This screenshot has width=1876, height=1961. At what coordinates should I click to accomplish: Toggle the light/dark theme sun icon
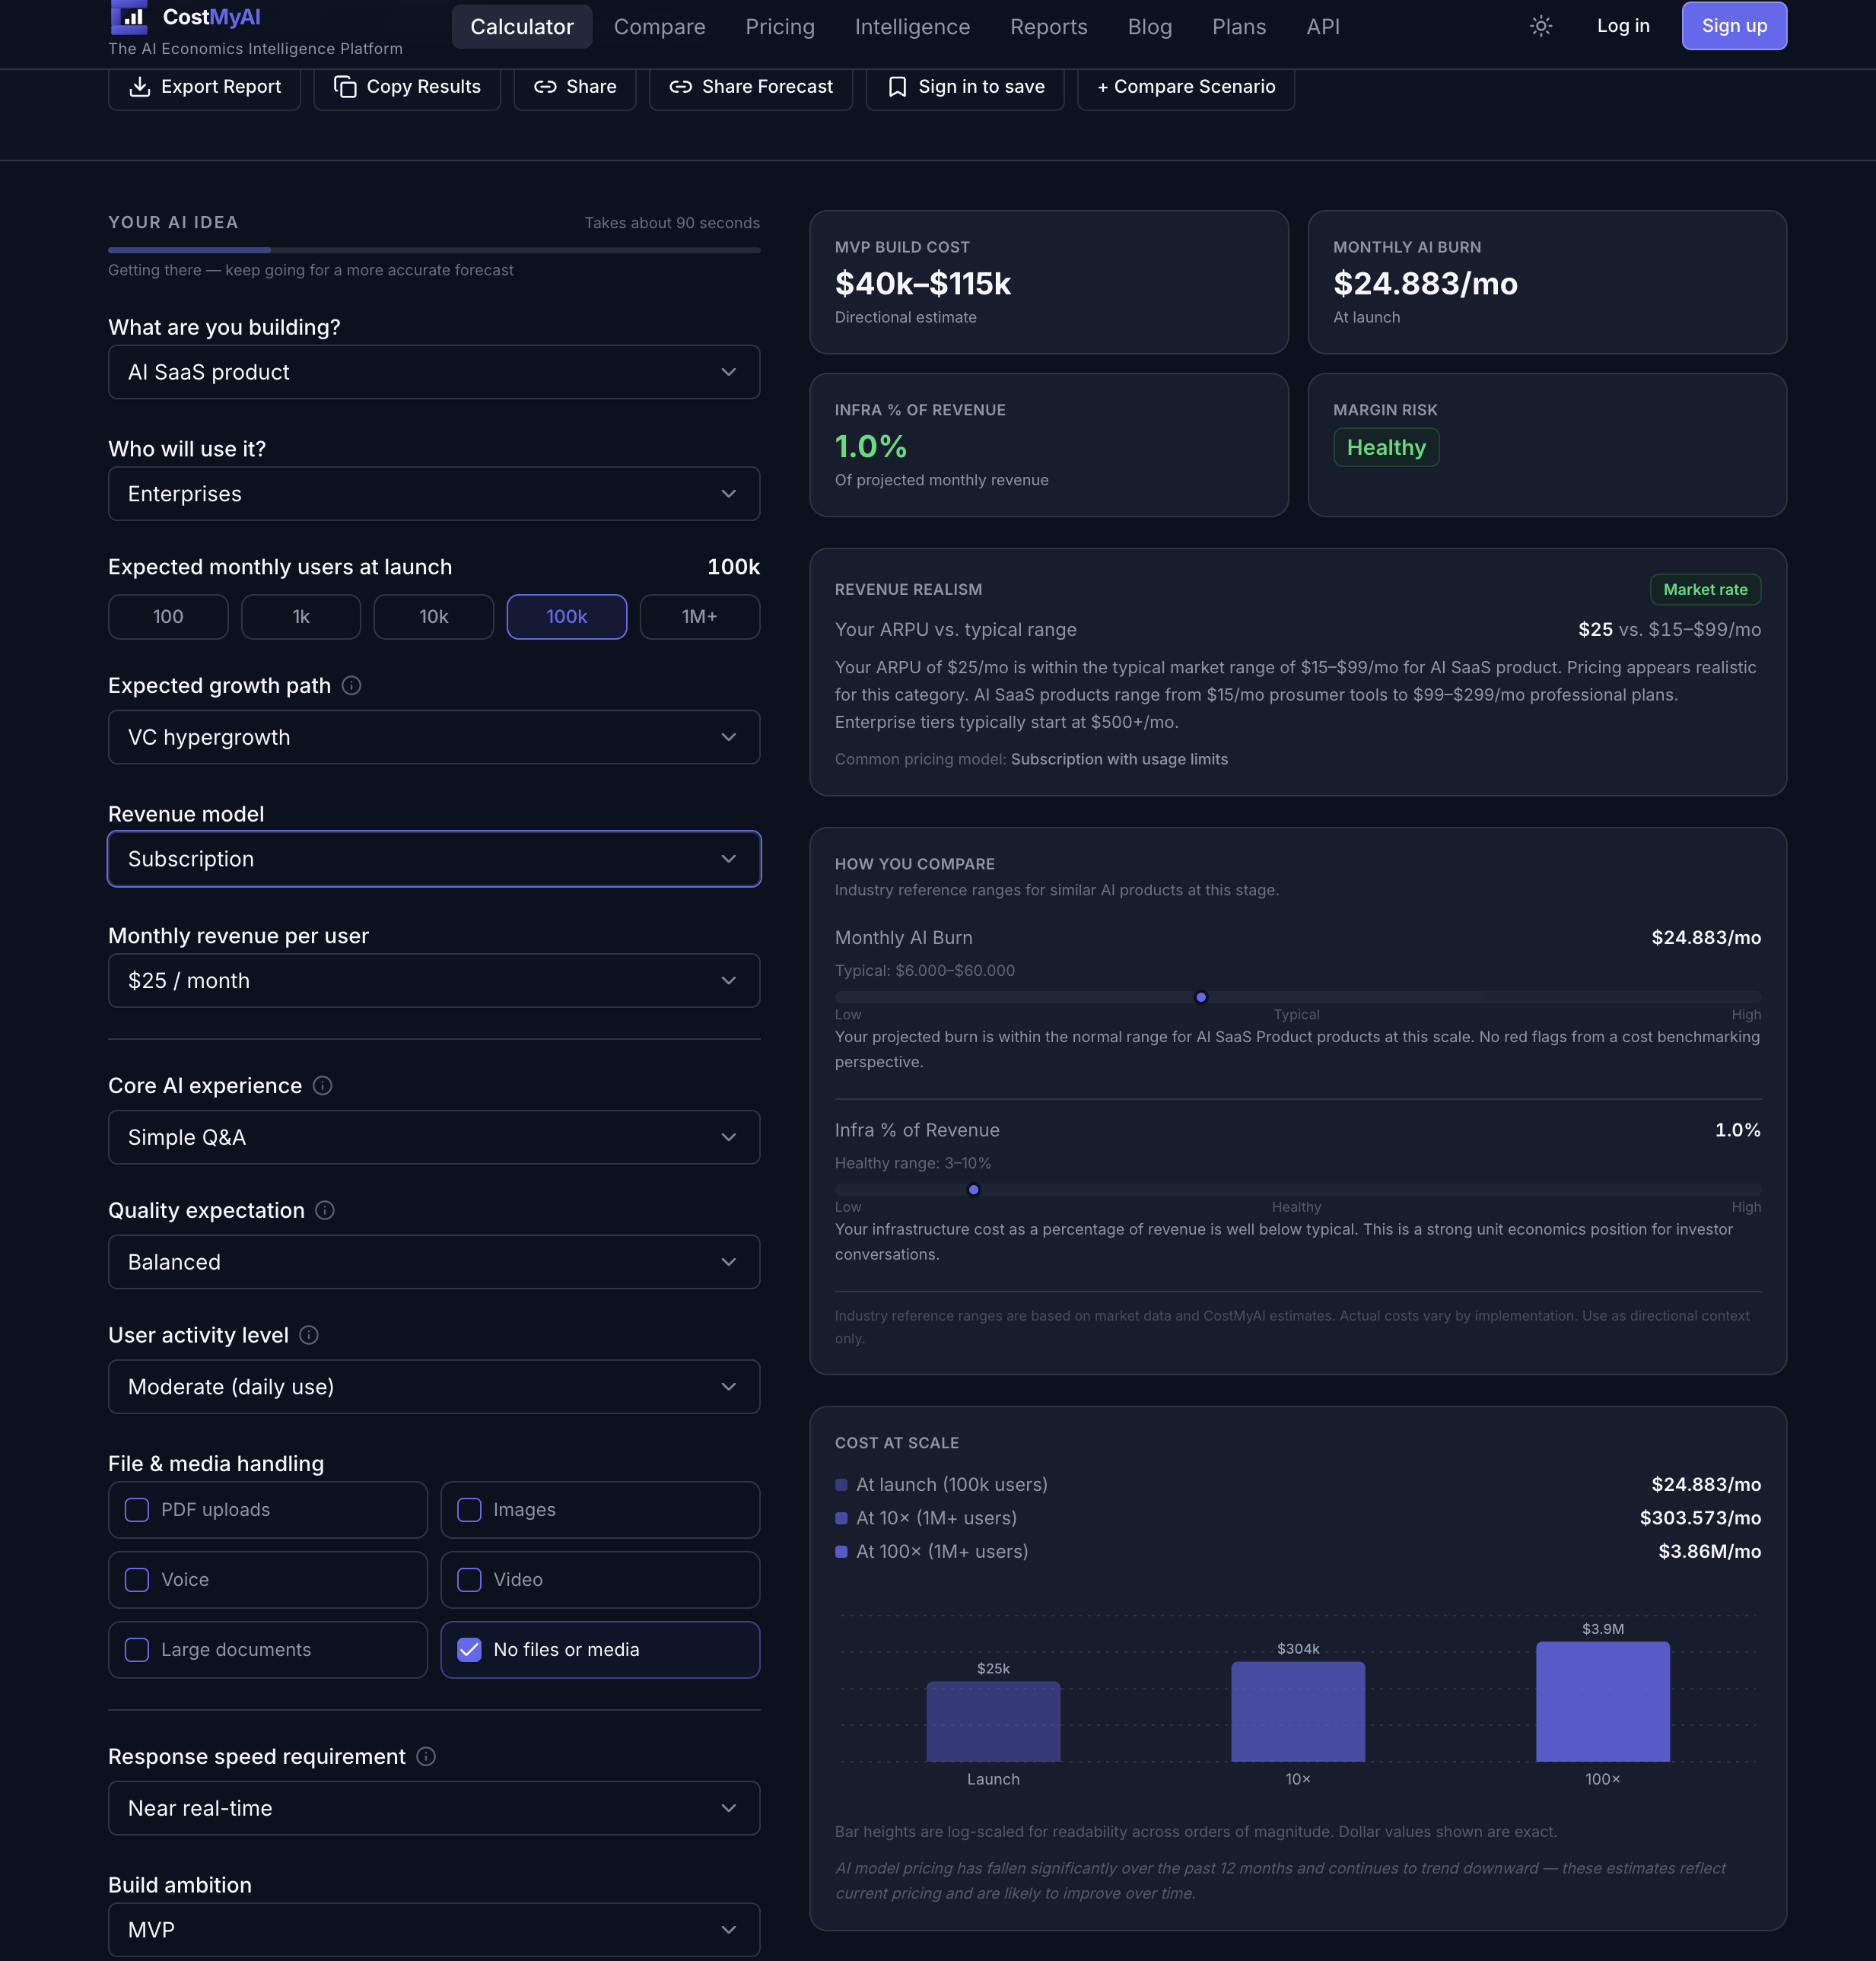coord(1541,26)
